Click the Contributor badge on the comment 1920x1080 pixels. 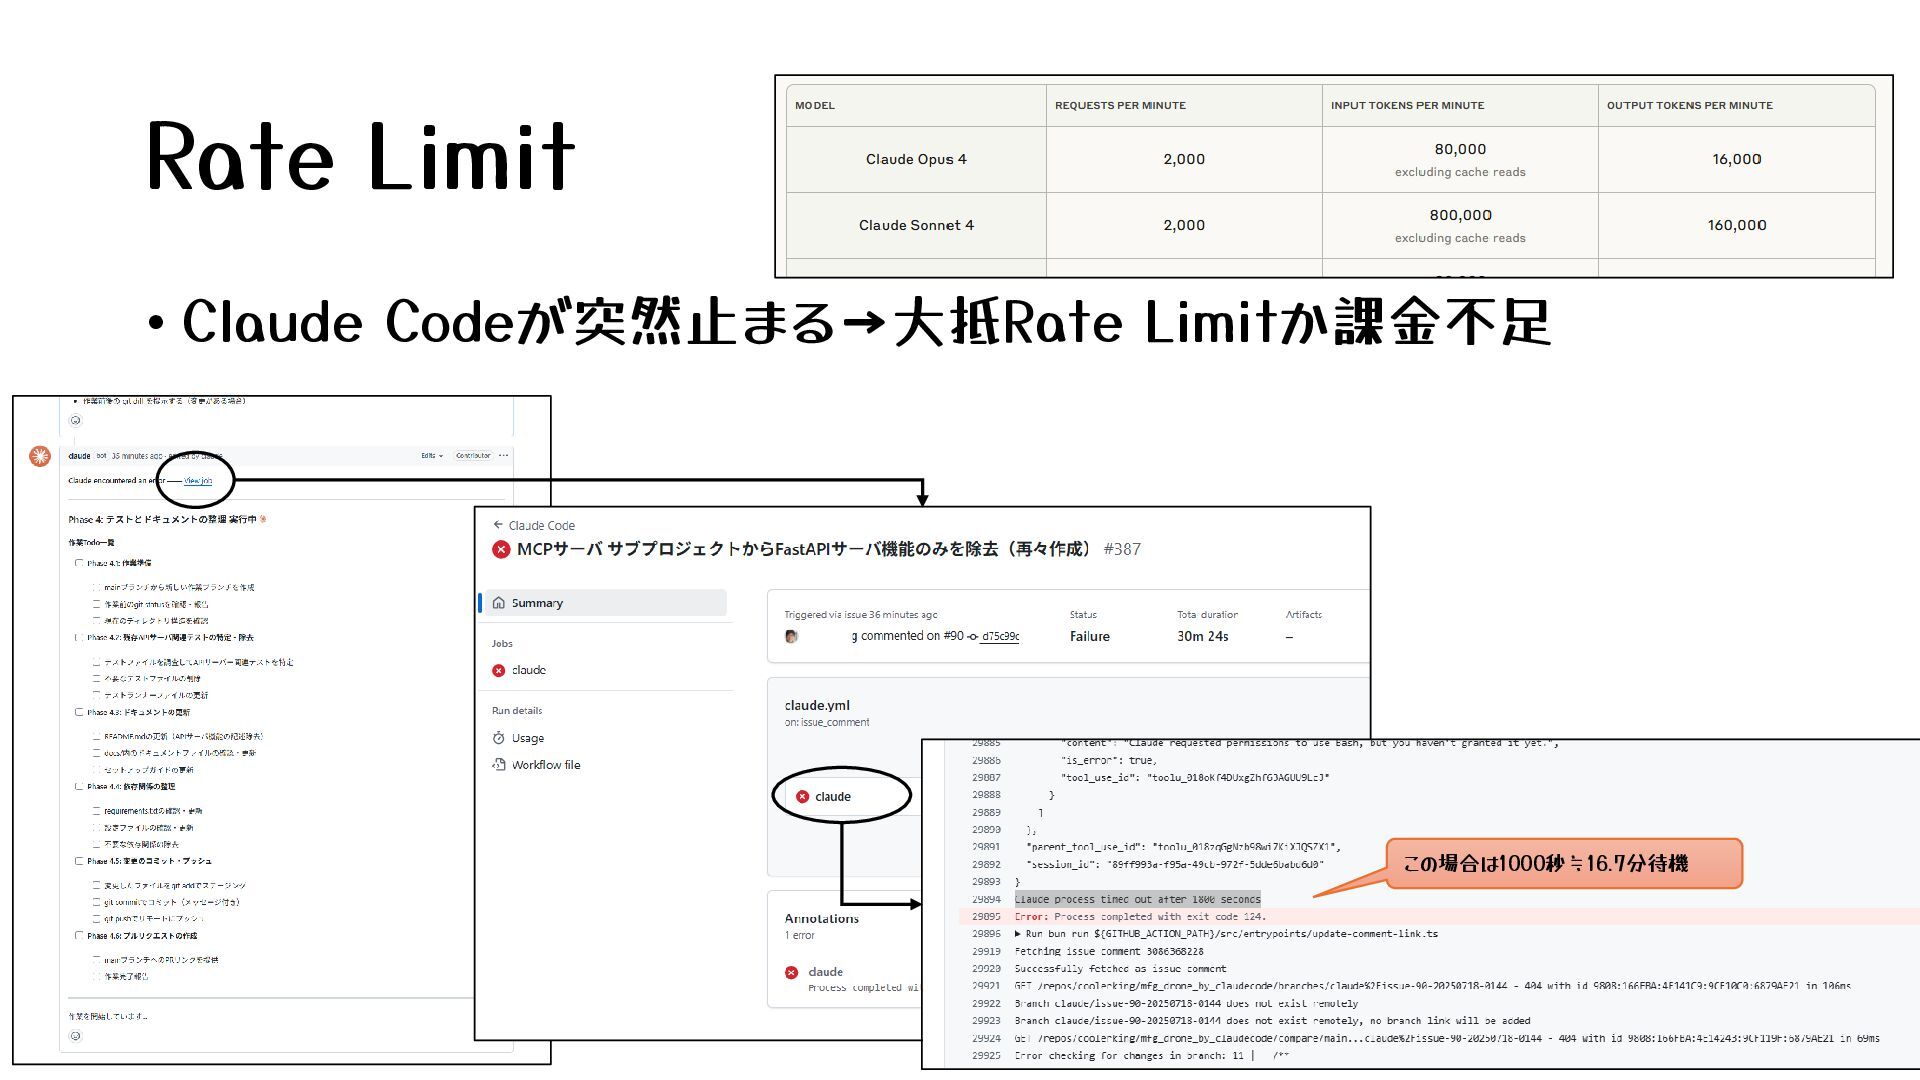[473, 456]
